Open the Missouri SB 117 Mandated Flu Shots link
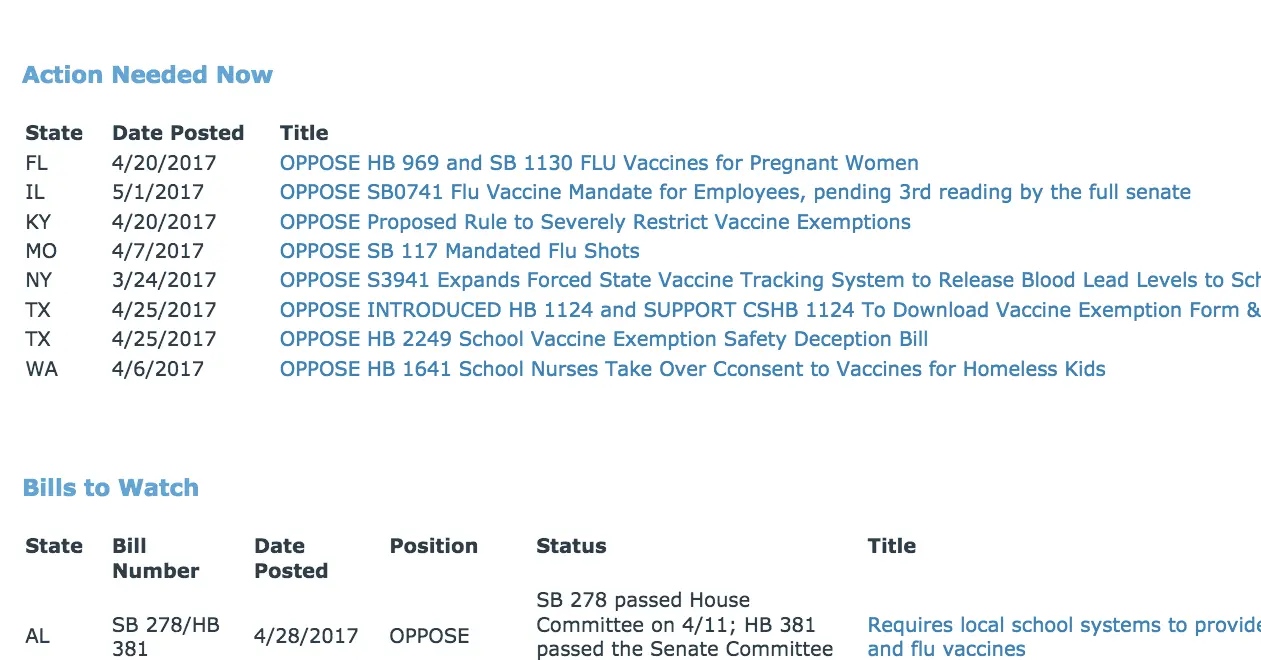This screenshot has width=1261, height=660. (x=459, y=251)
